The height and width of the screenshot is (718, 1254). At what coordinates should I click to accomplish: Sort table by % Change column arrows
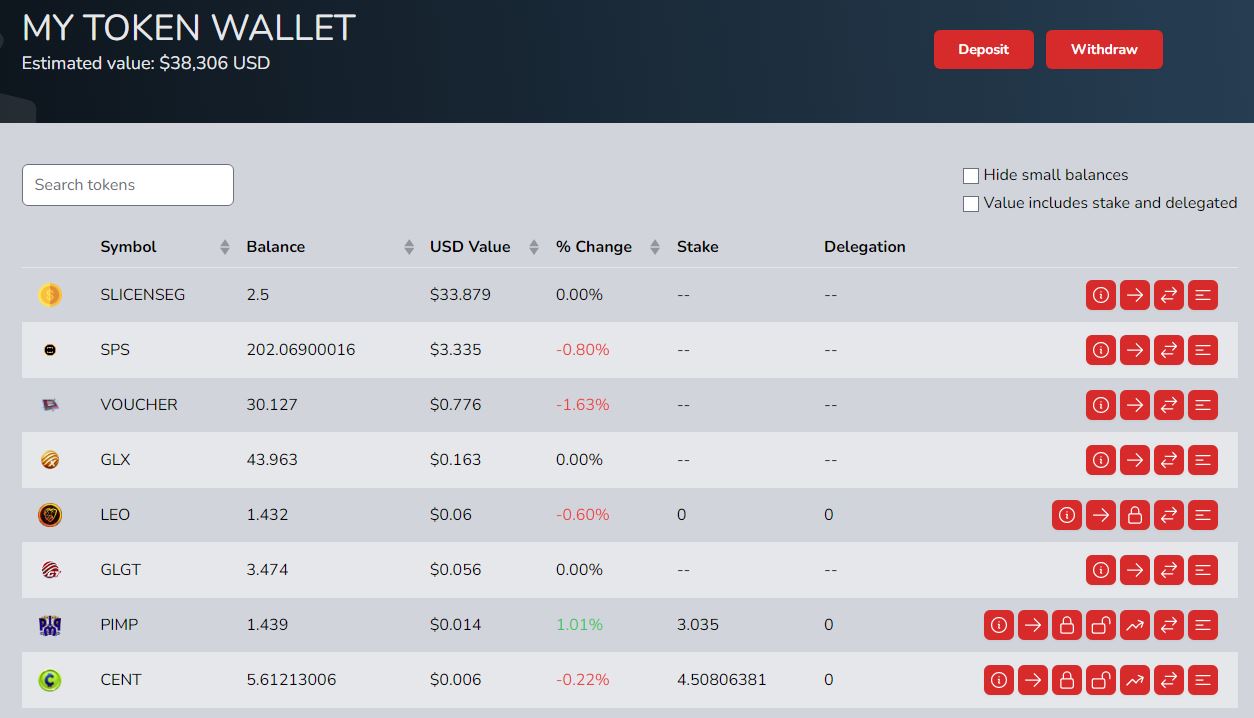(x=655, y=247)
